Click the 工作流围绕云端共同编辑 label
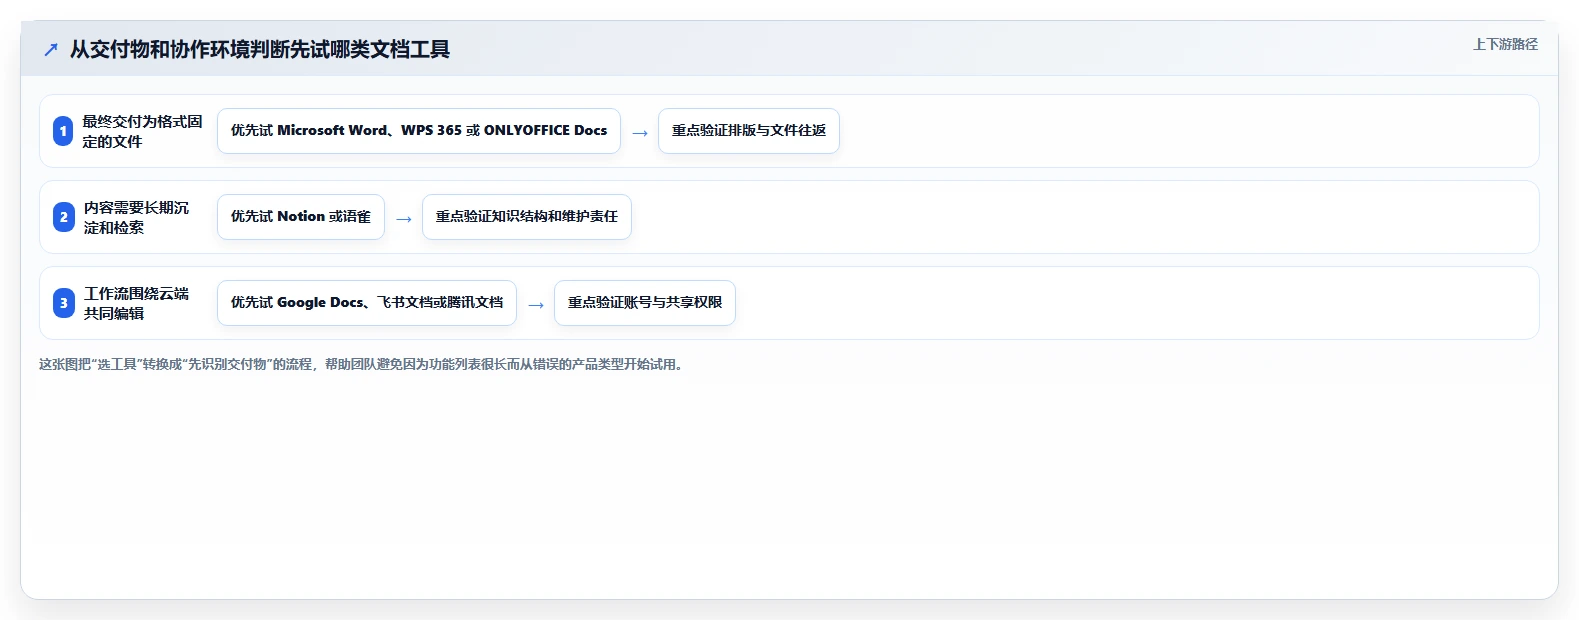This screenshot has height=620, width=1579. tap(136, 303)
